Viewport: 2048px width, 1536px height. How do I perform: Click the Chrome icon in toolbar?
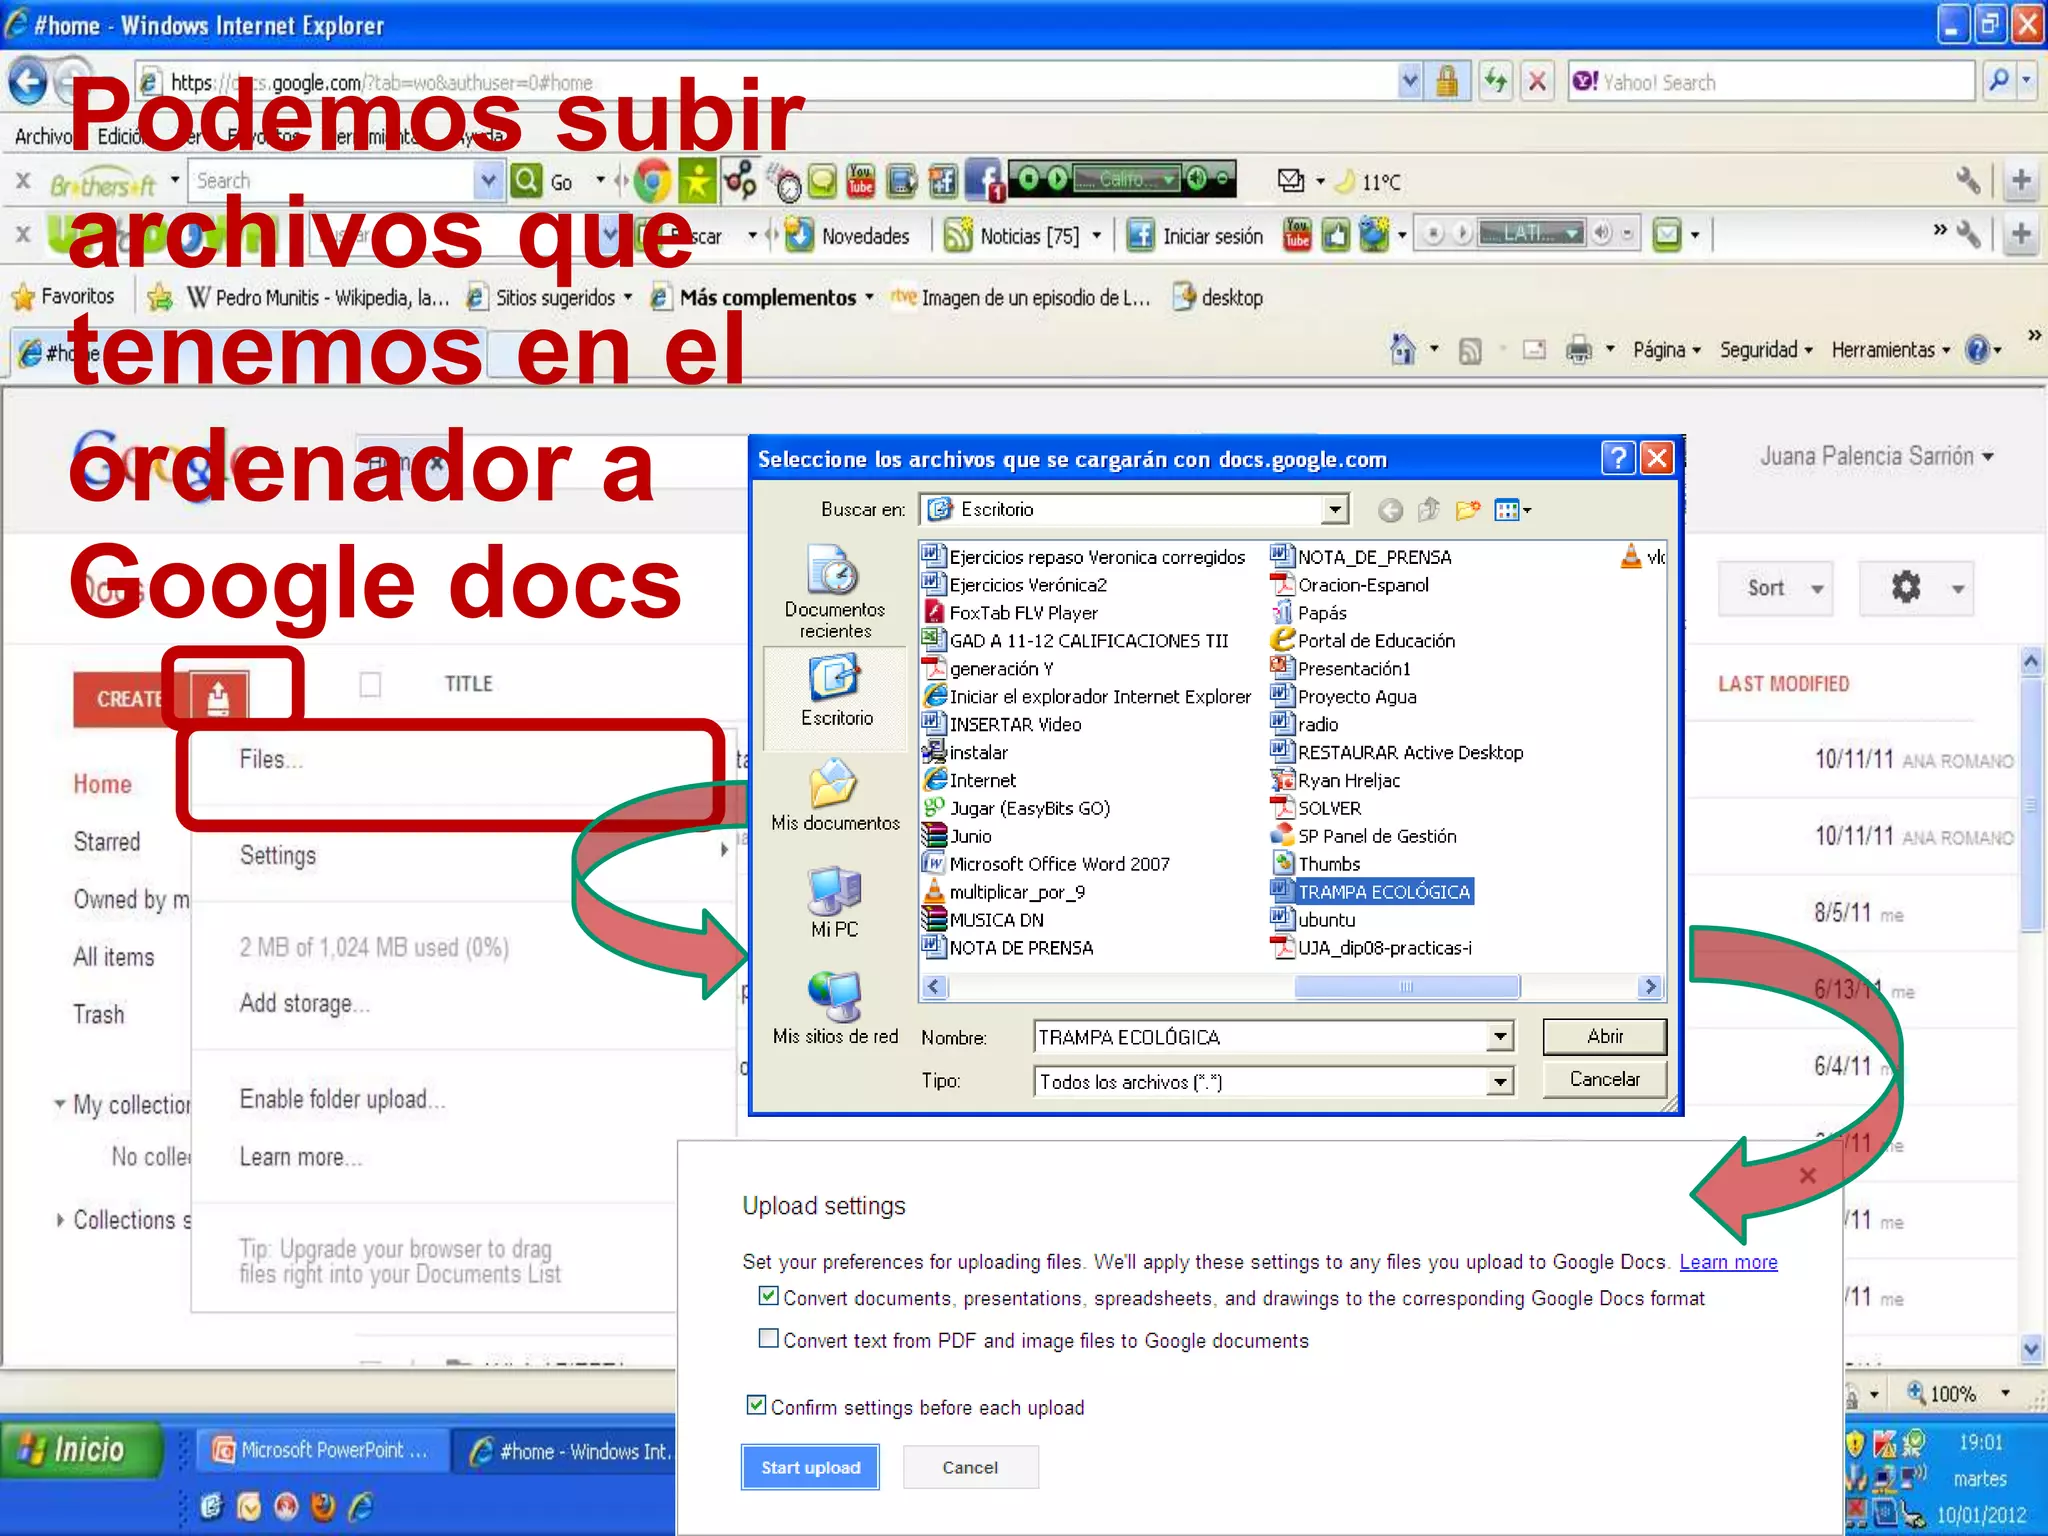[x=651, y=181]
